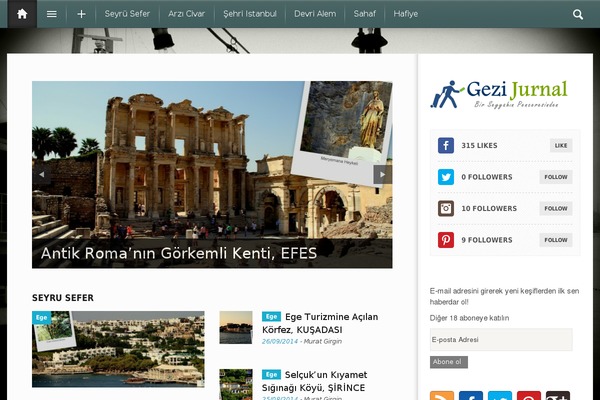Open the bottom Twitter square icon

500,396
